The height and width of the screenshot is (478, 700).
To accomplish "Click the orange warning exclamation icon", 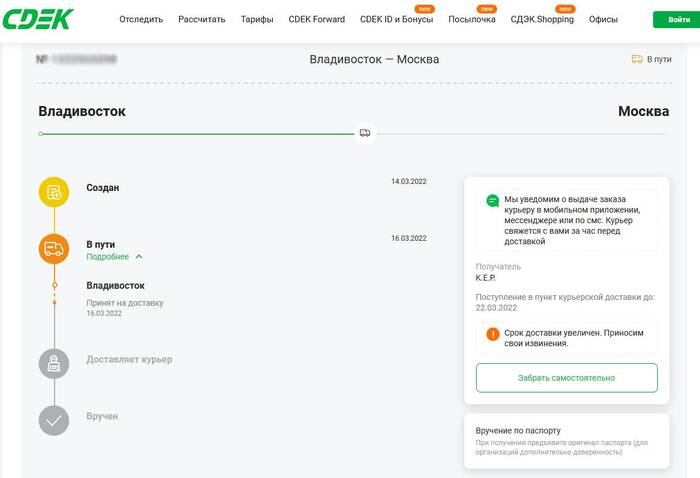I will [492, 334].
